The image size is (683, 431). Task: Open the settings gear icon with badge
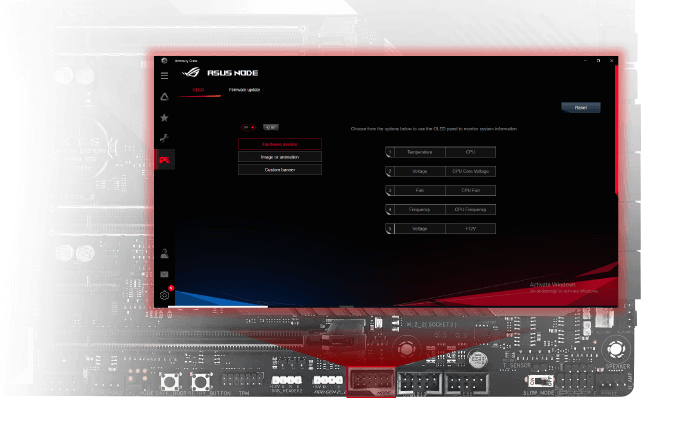pos(165,294)
